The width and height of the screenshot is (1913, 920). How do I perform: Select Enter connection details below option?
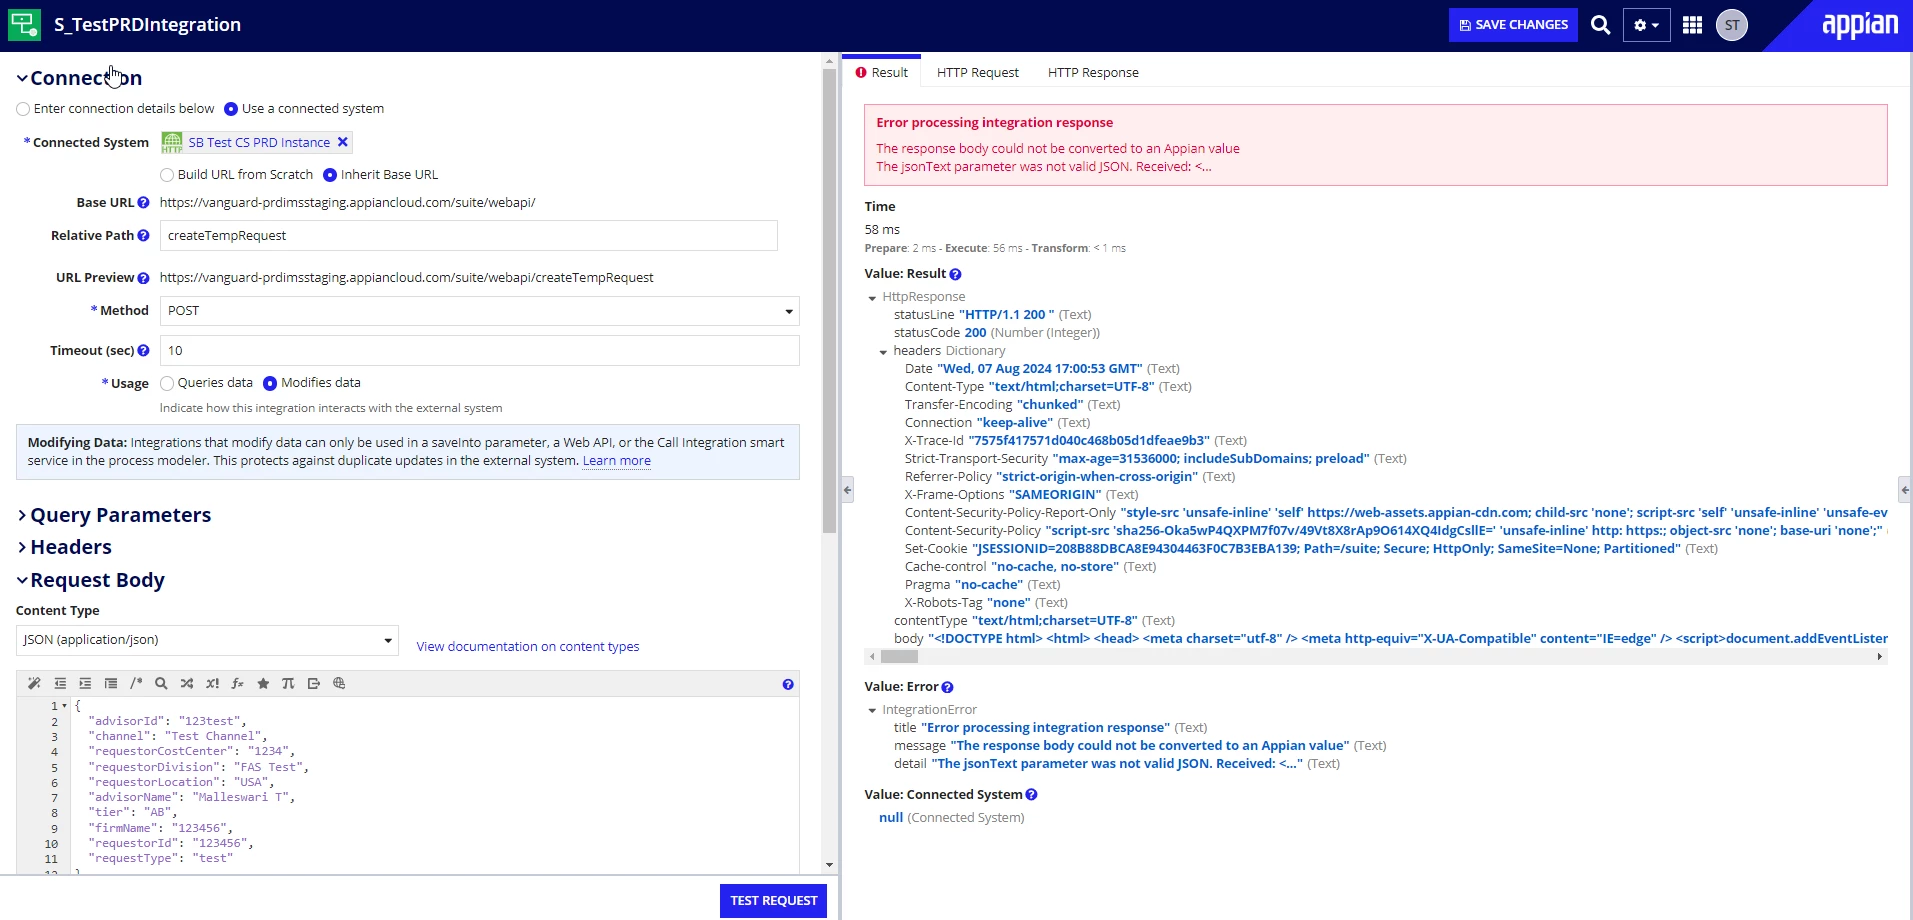point(23,109)
